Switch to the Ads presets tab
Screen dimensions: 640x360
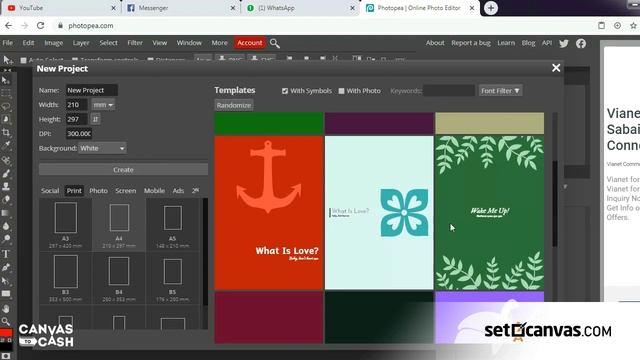(178, 191)
